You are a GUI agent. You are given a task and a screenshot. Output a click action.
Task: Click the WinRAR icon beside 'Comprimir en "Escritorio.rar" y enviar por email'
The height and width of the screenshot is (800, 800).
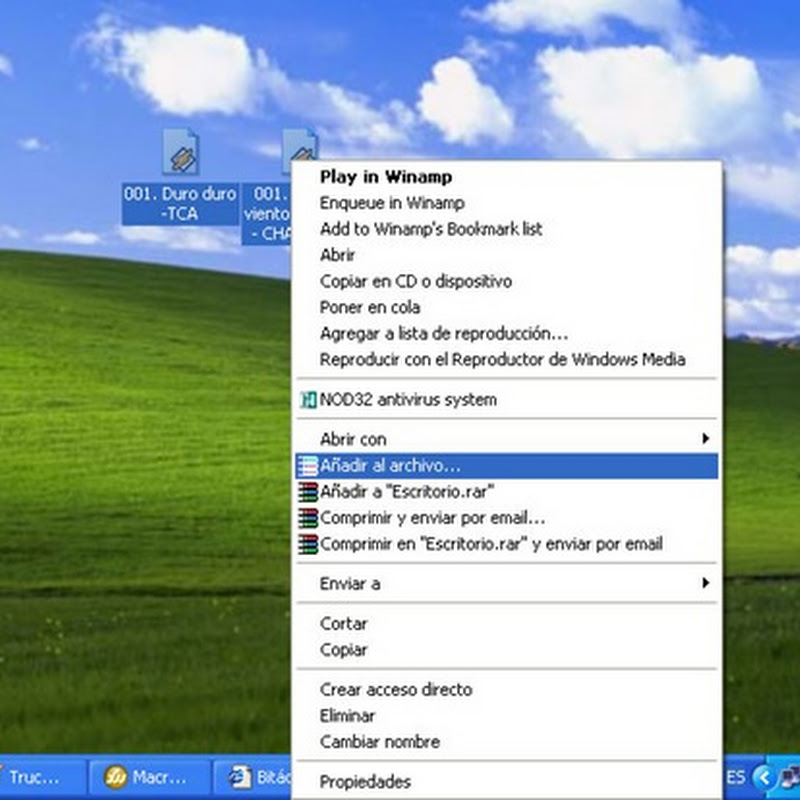(x=308, y=544)
